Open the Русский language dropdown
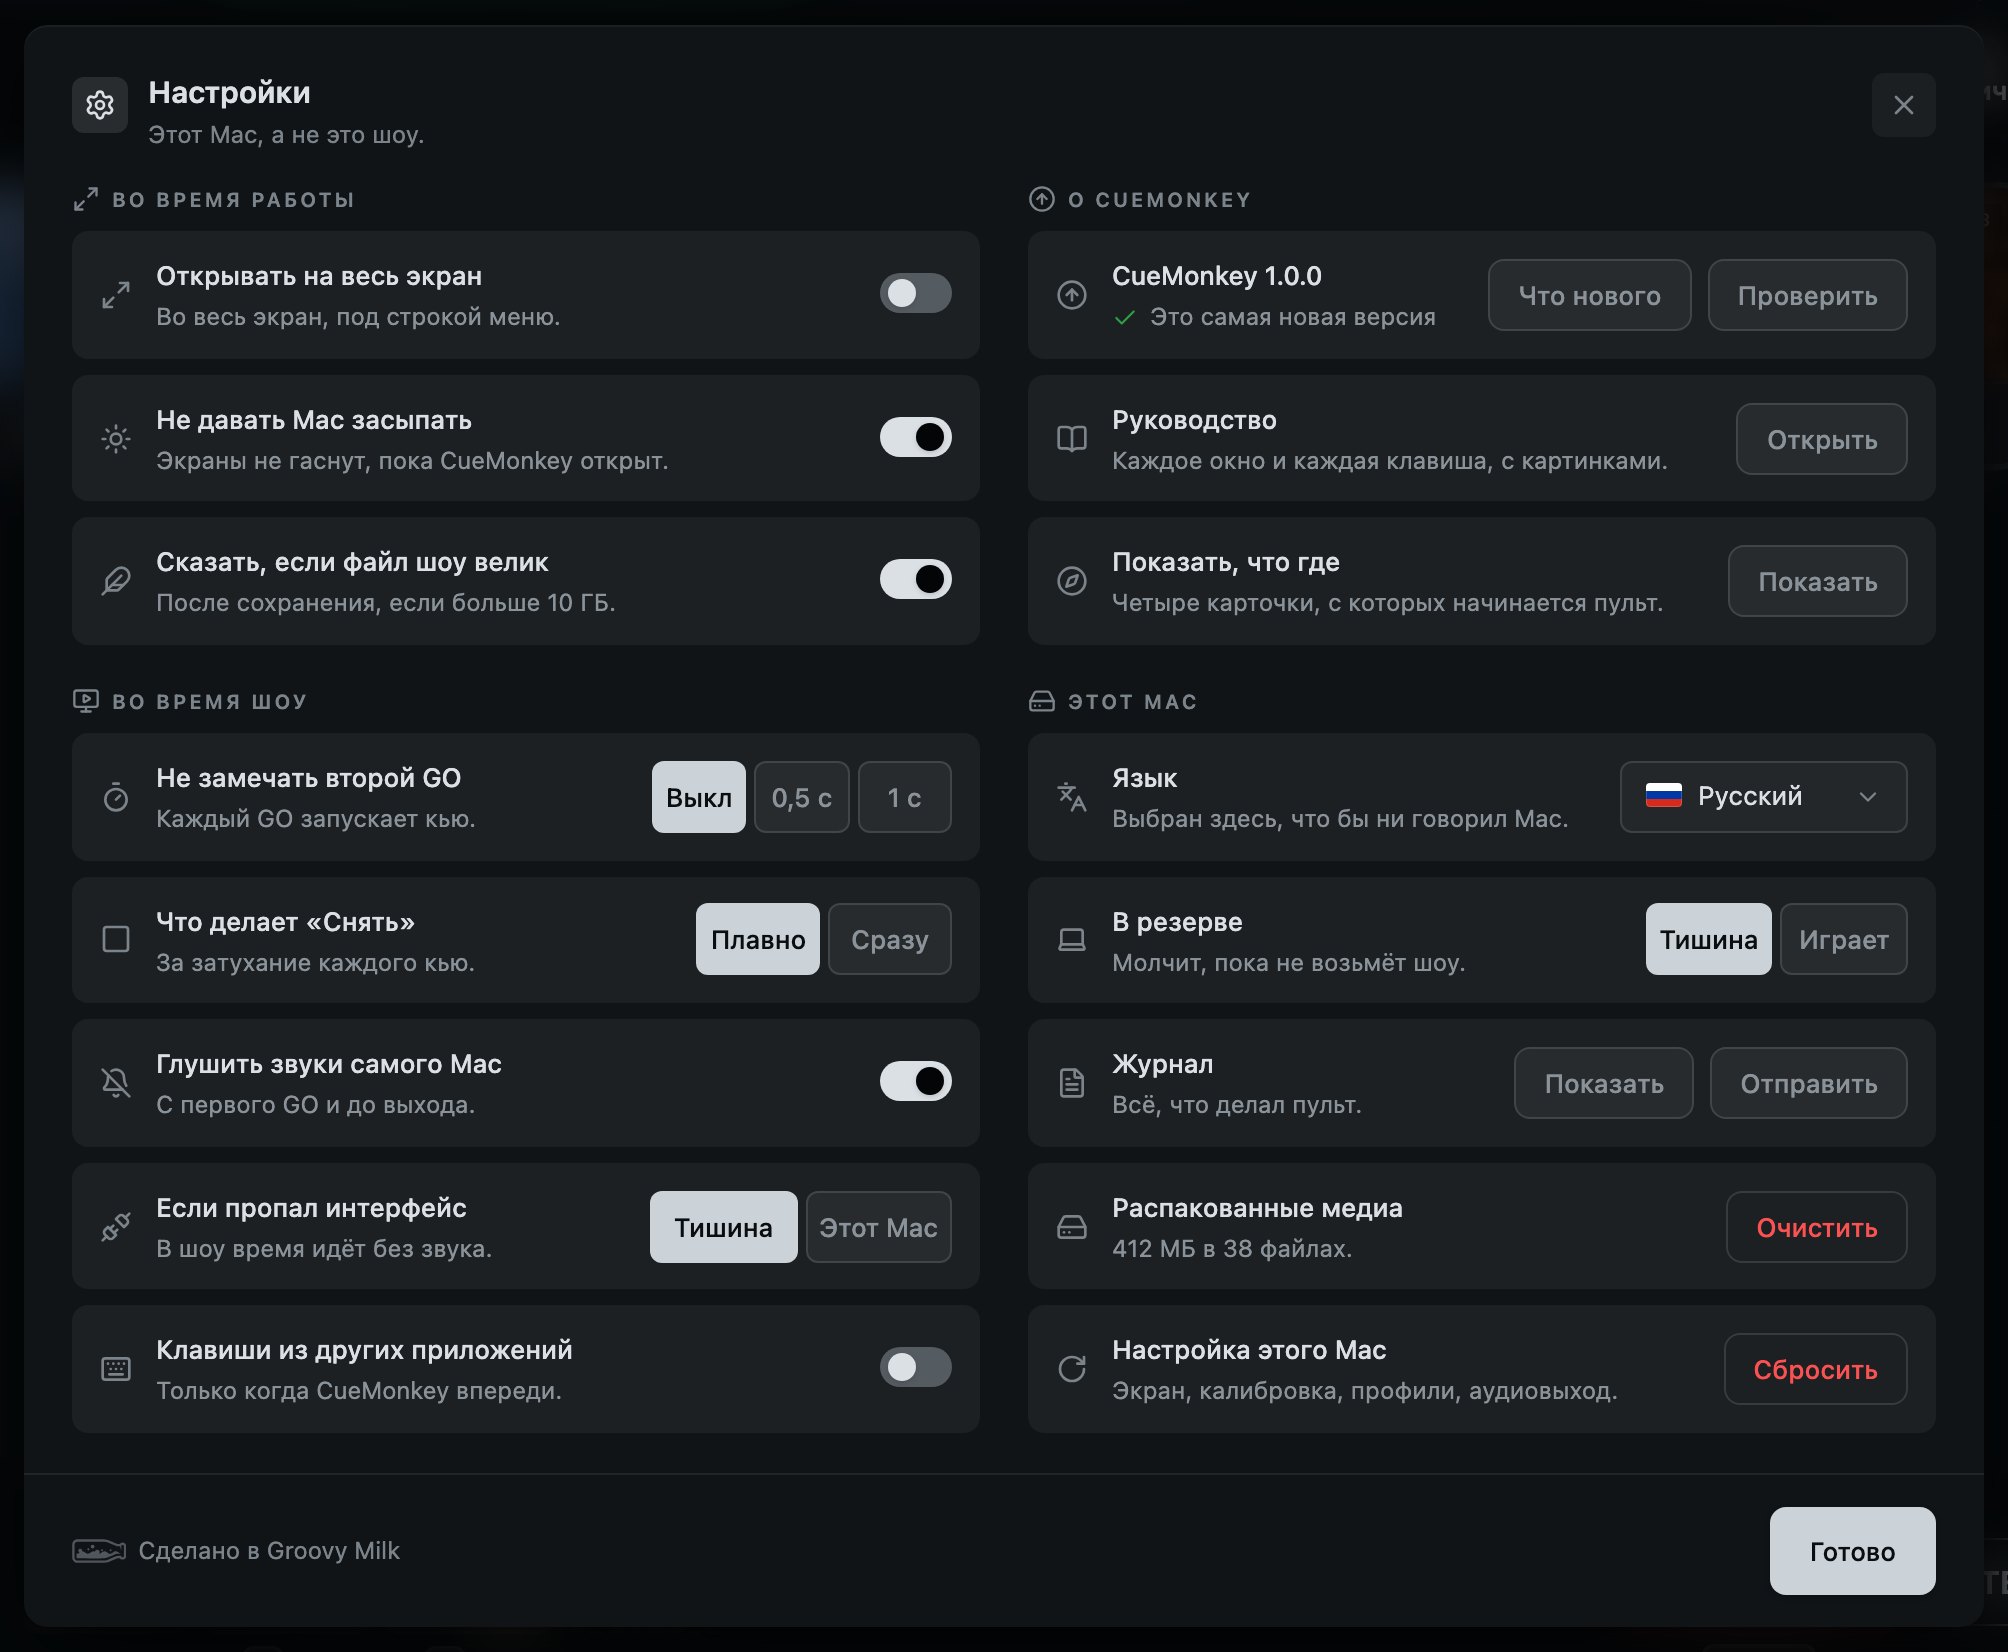 click(1764, 797)
